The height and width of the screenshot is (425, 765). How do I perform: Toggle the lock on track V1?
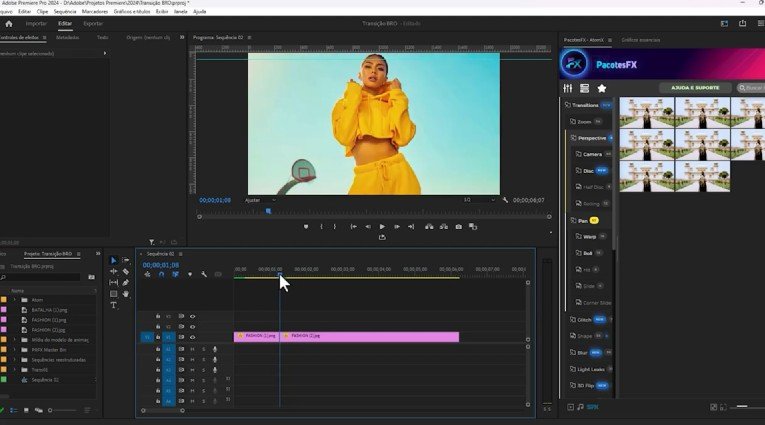coord(158,337)
